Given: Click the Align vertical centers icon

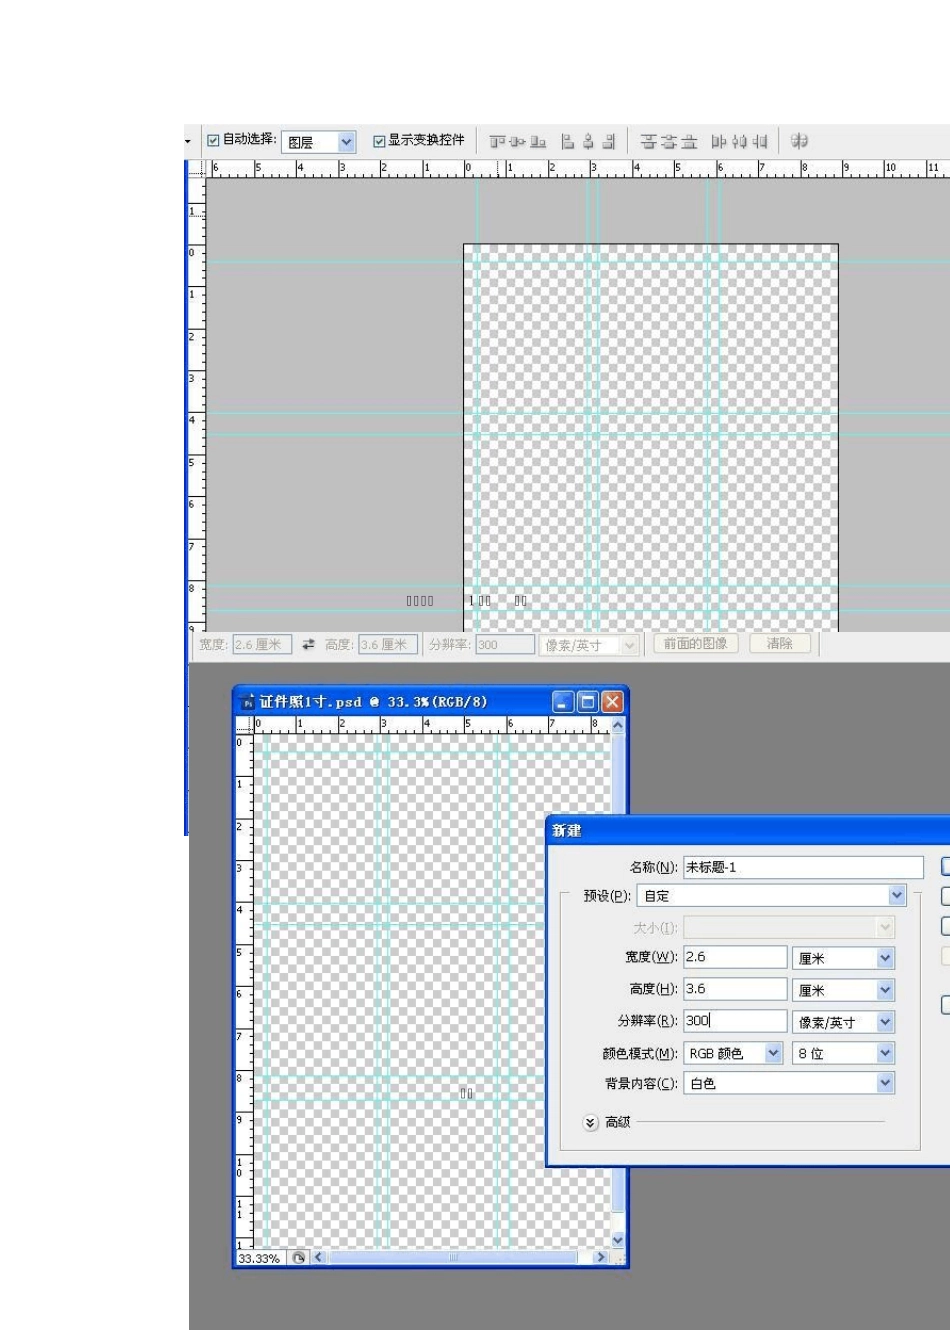Looking at the screenshot, I should pyautogui.click(x=517, y=142).
